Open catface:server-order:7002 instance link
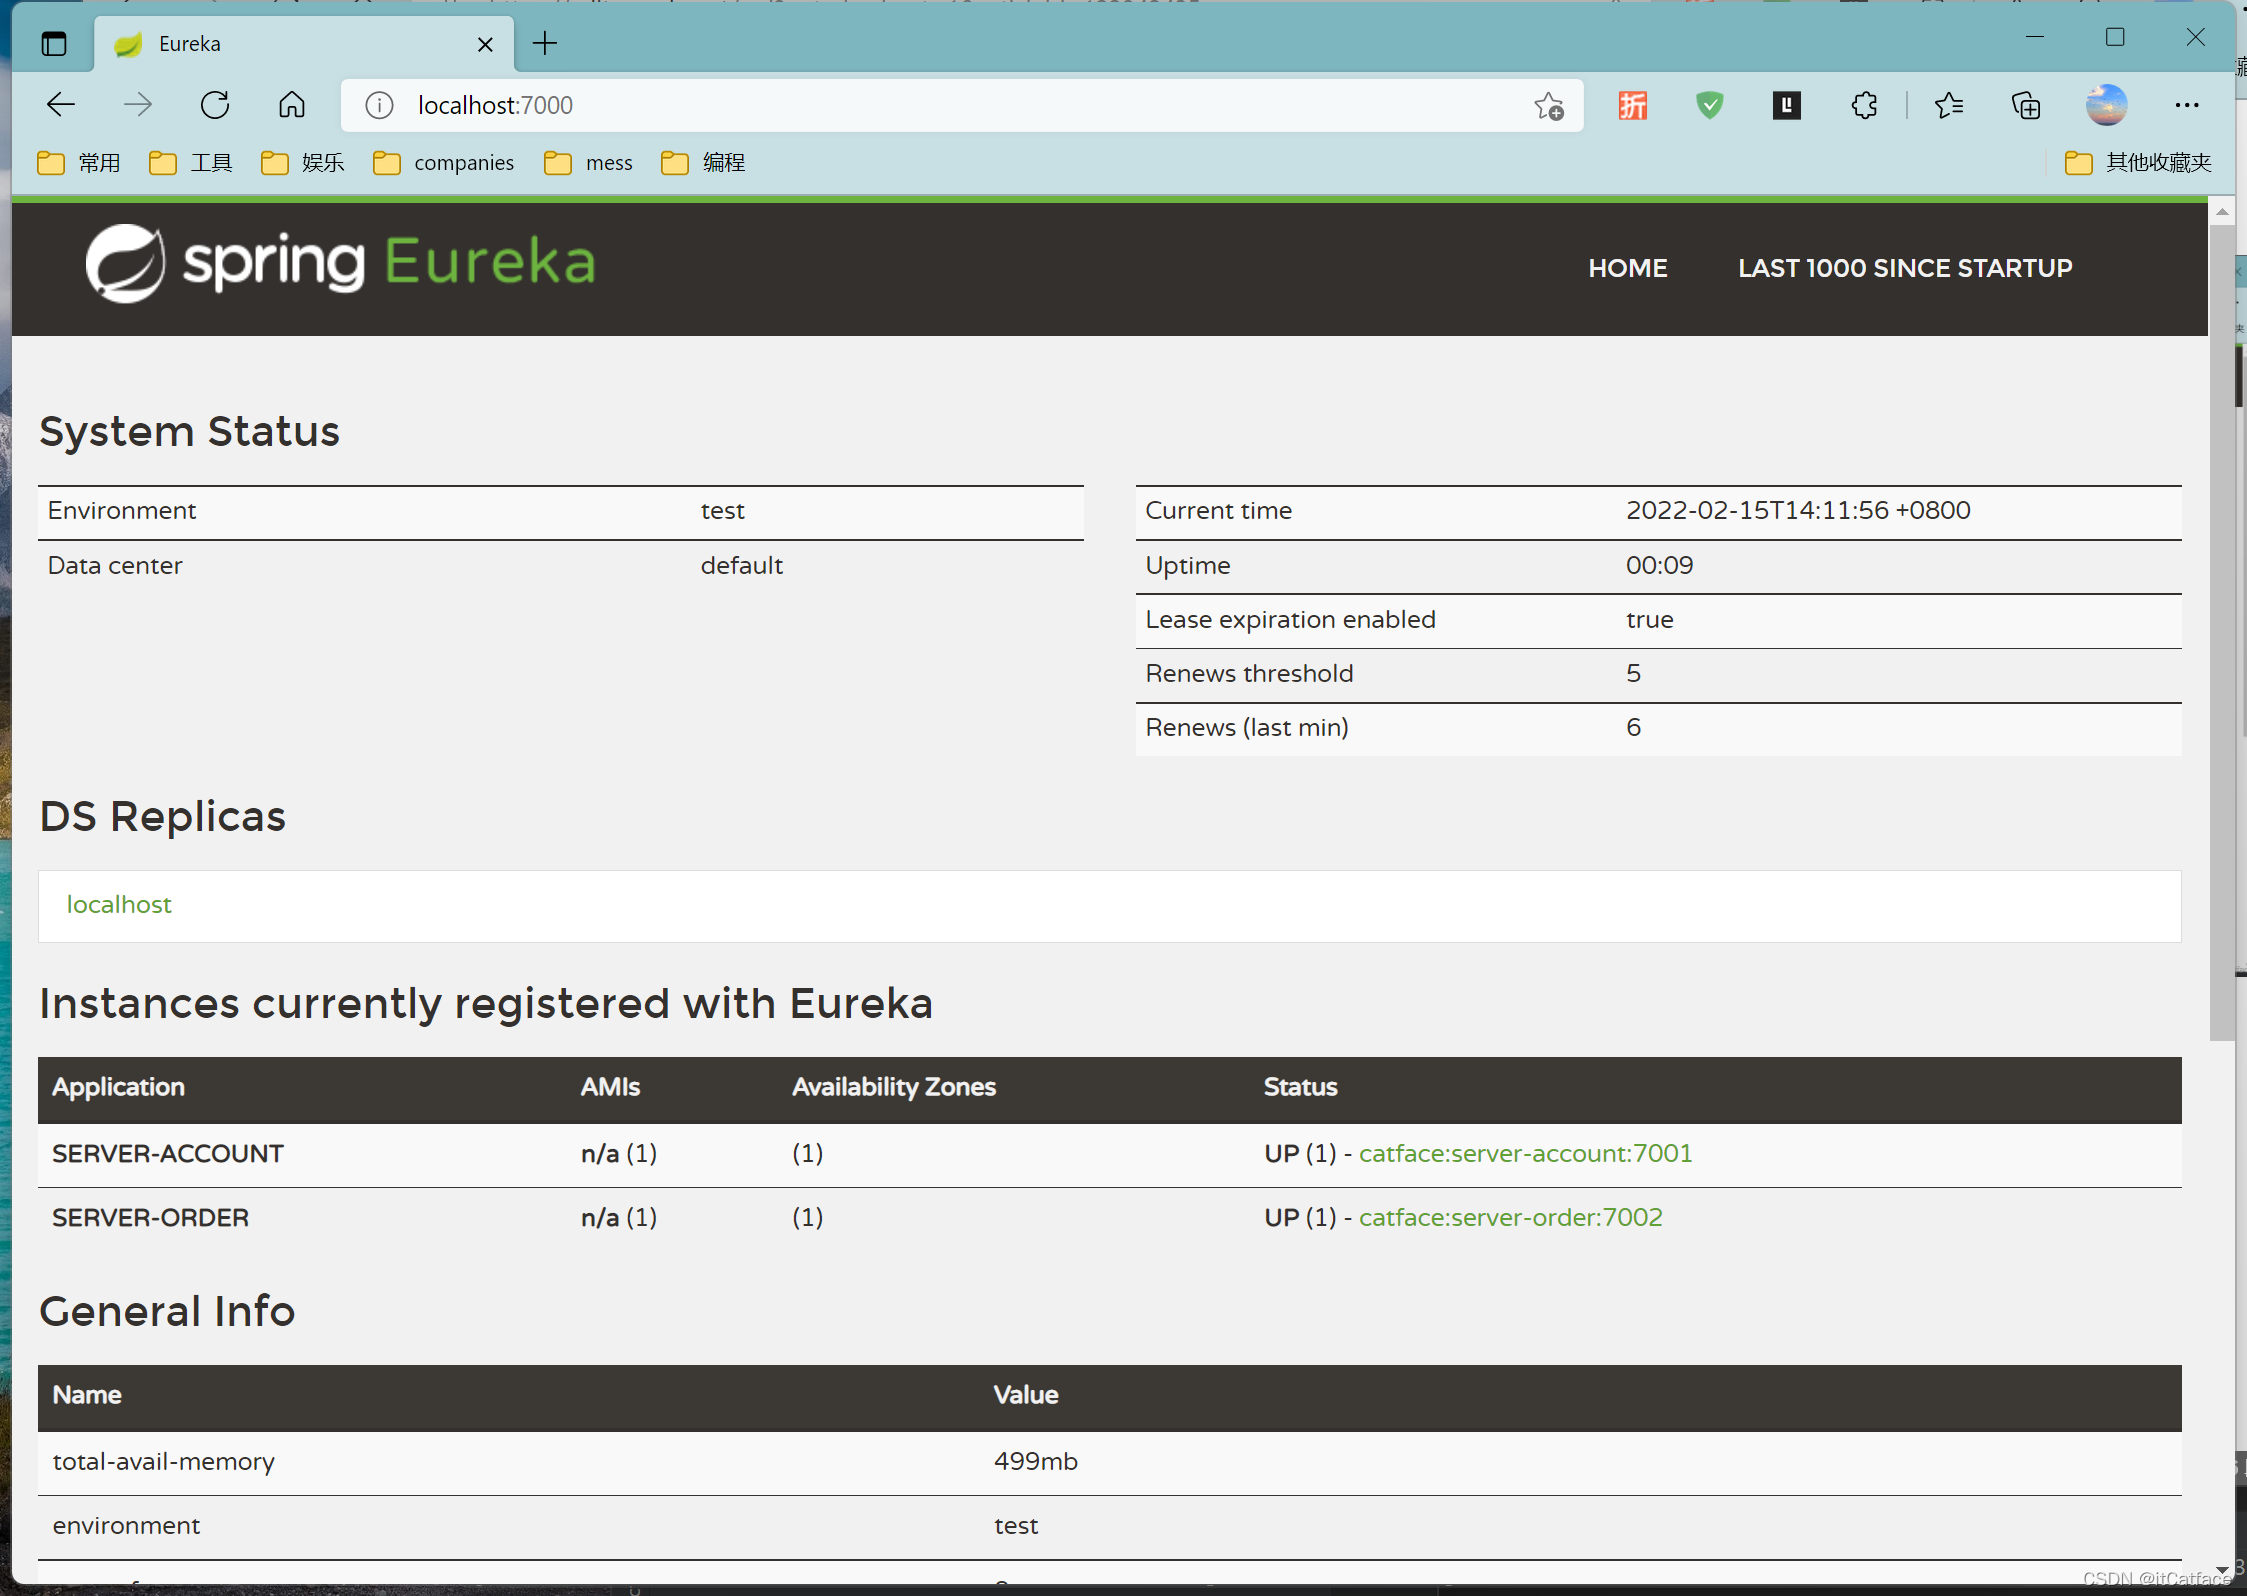 (1510, 1218)
